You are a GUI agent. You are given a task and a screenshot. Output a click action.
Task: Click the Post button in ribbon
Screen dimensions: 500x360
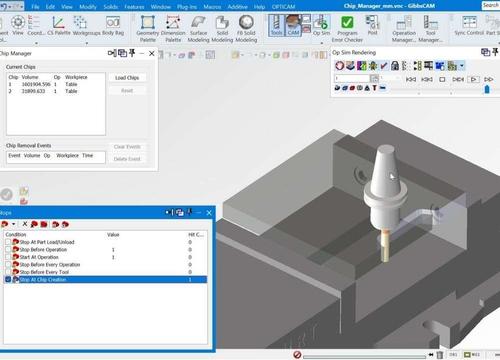pos(372,25)
